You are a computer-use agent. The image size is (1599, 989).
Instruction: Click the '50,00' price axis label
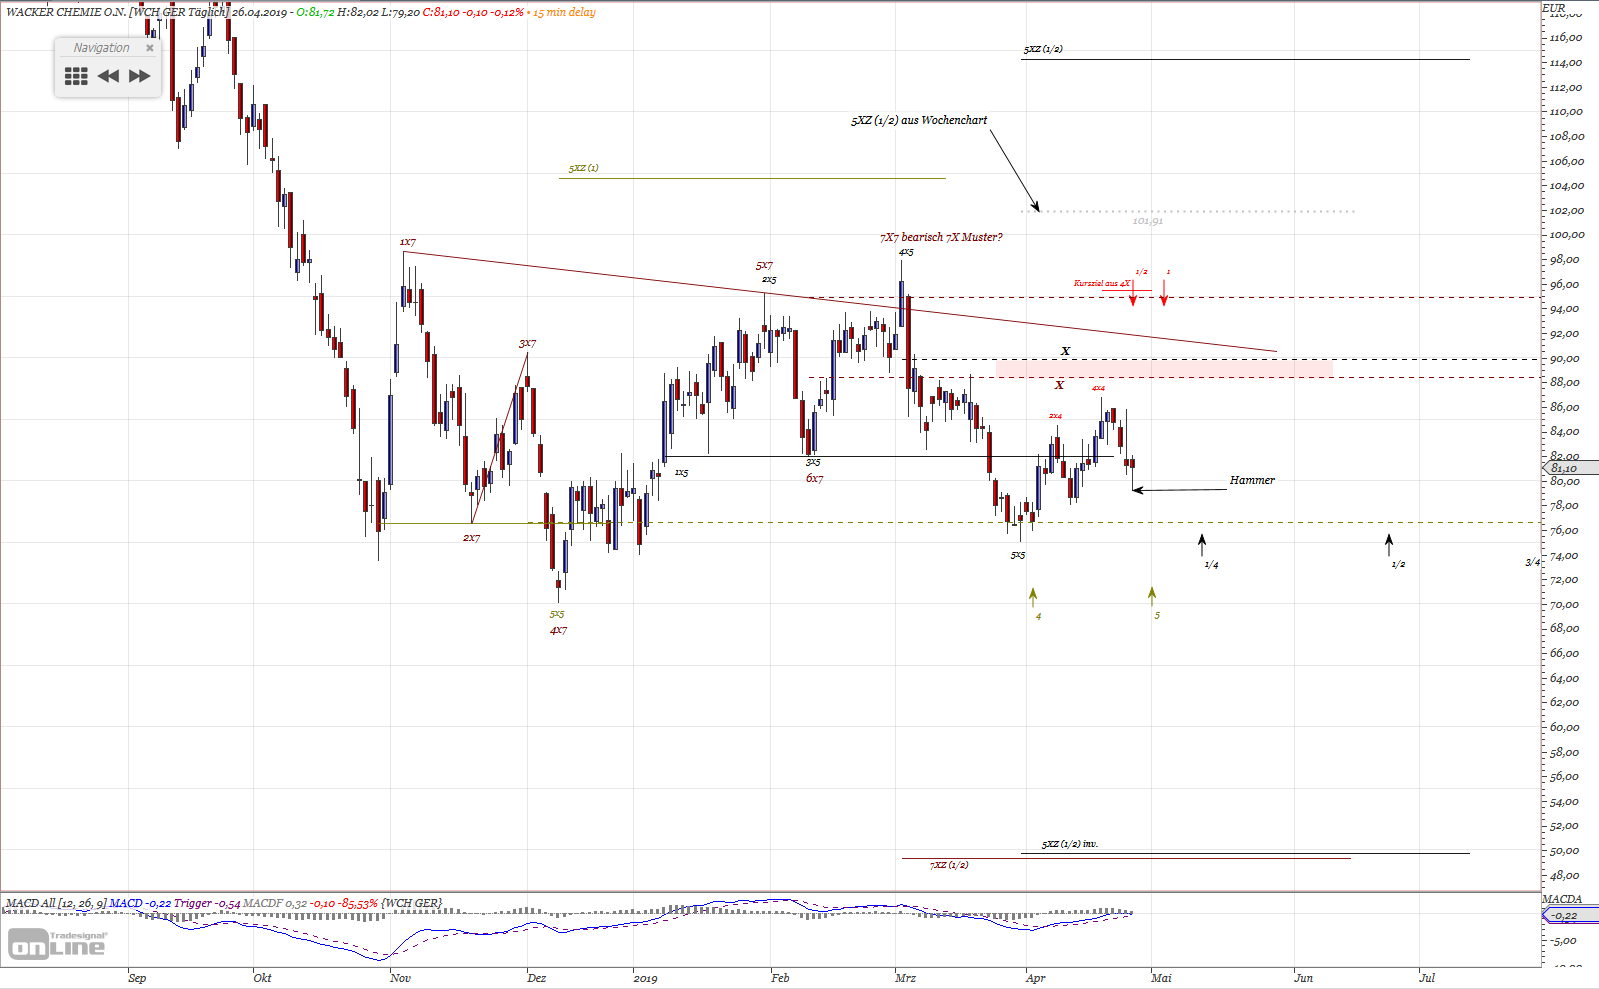tap(1565, 850)
